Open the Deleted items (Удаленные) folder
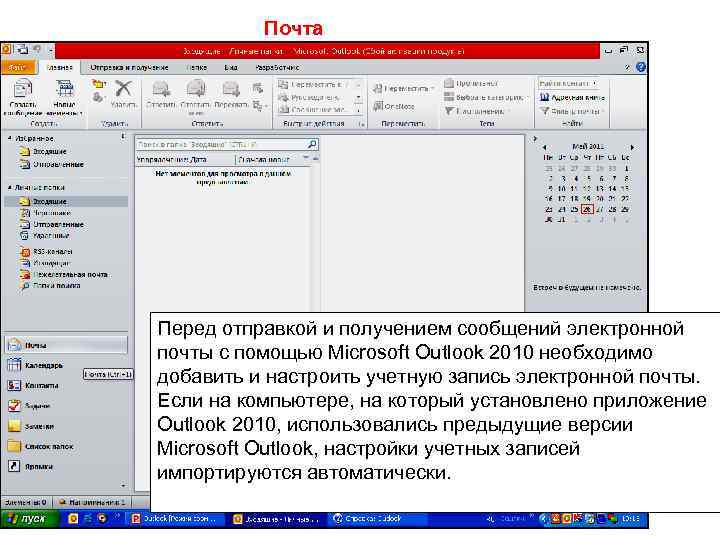This screenshot has width=720, height=540. 45,236
